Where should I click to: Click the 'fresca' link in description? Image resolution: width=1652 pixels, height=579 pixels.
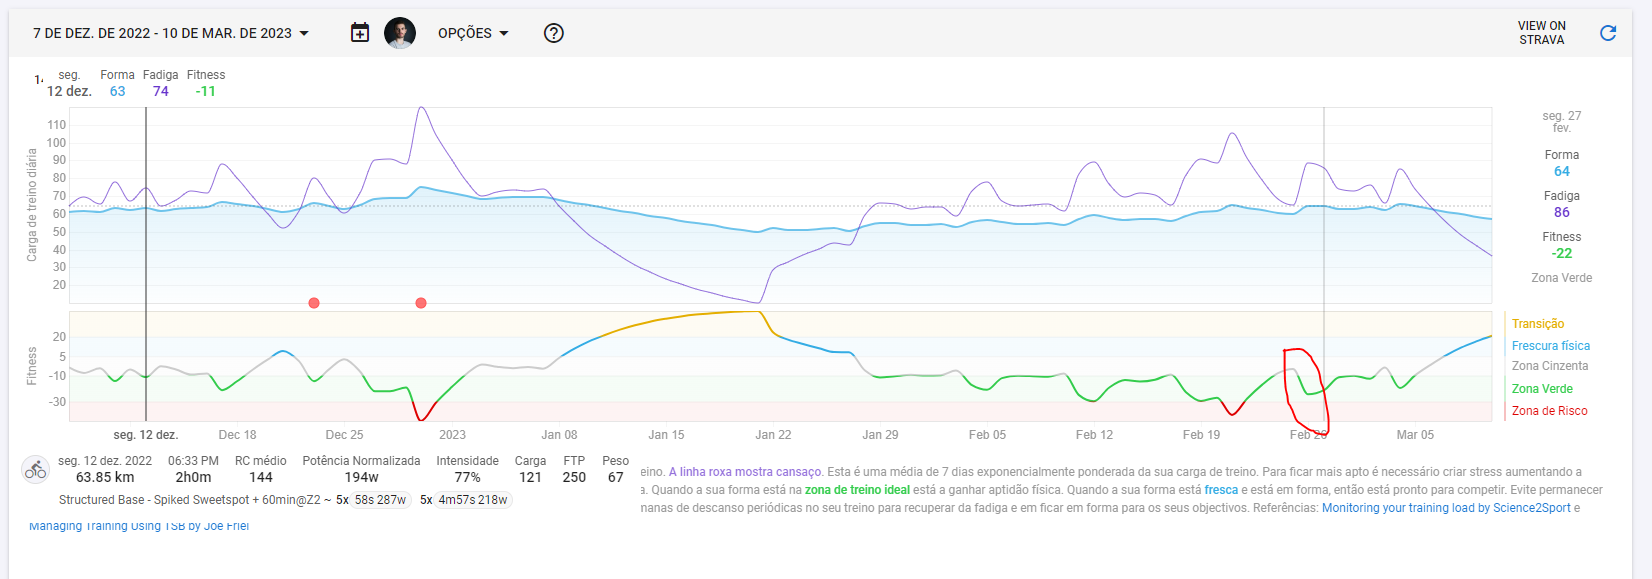tap(1221, 490)
